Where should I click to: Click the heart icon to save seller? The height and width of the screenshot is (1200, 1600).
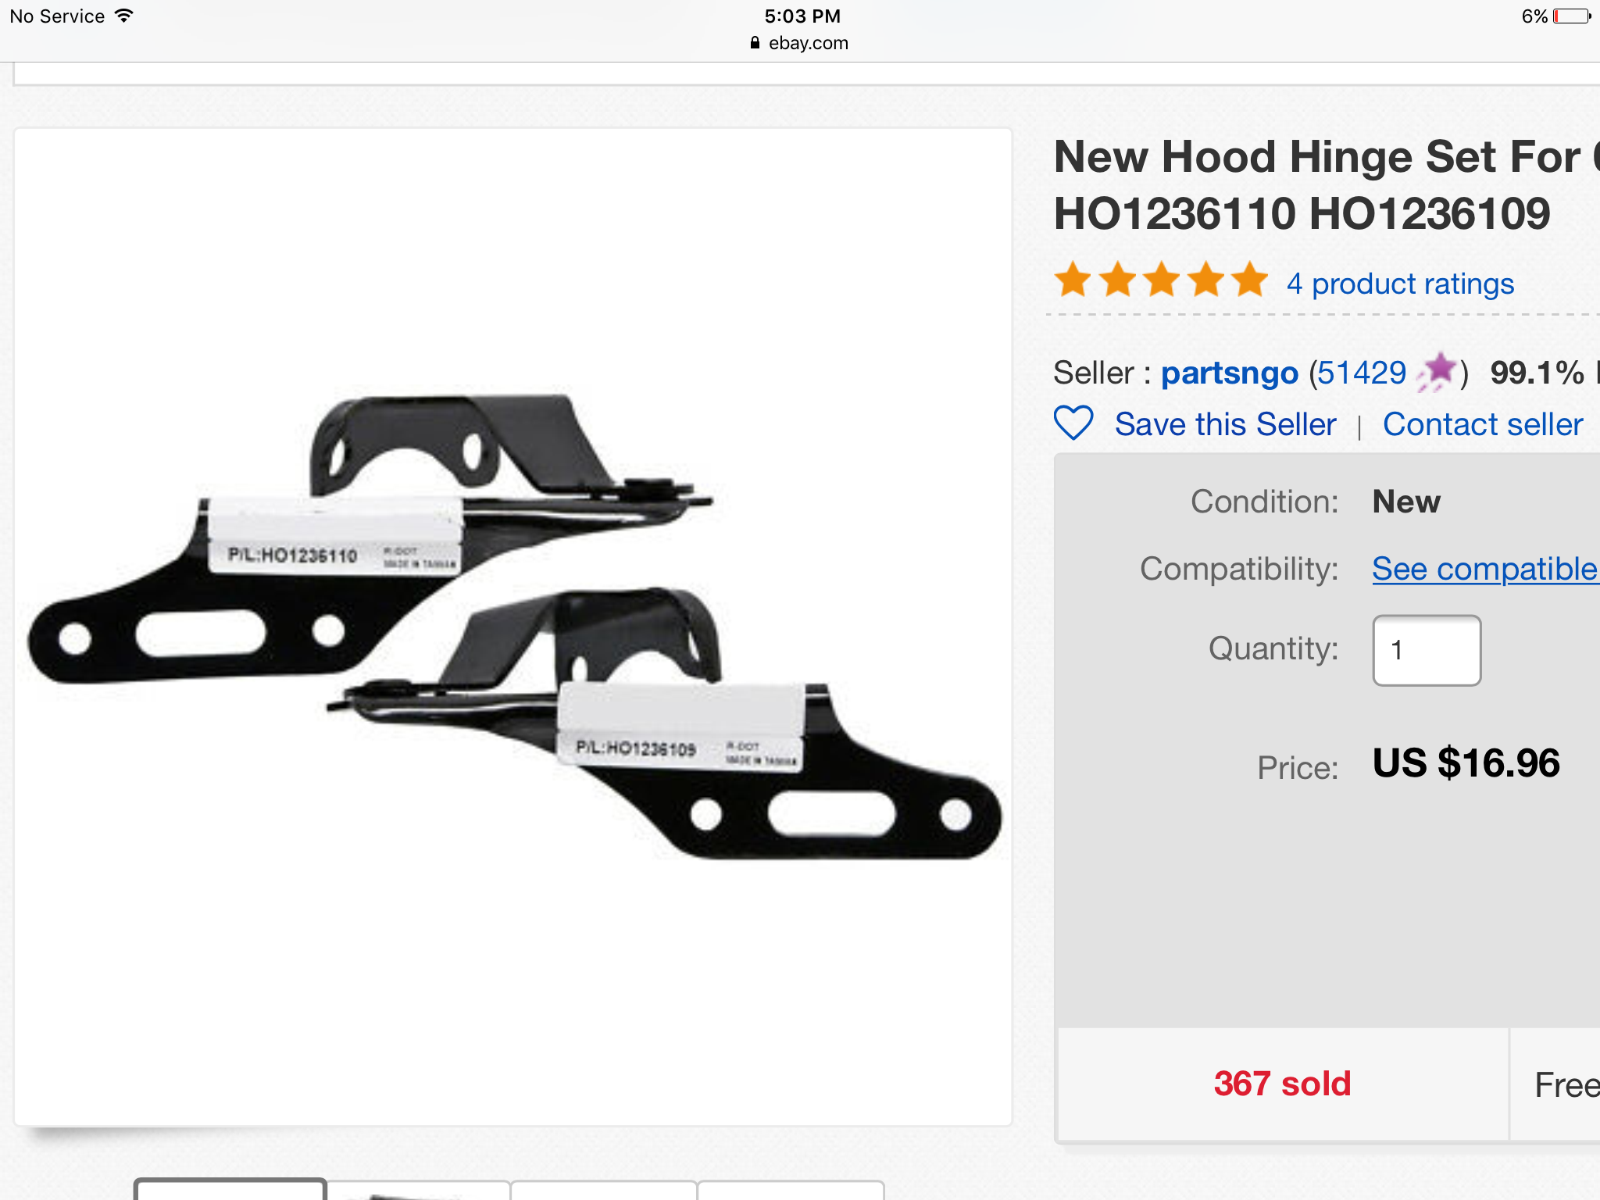tap(1073, 423)
